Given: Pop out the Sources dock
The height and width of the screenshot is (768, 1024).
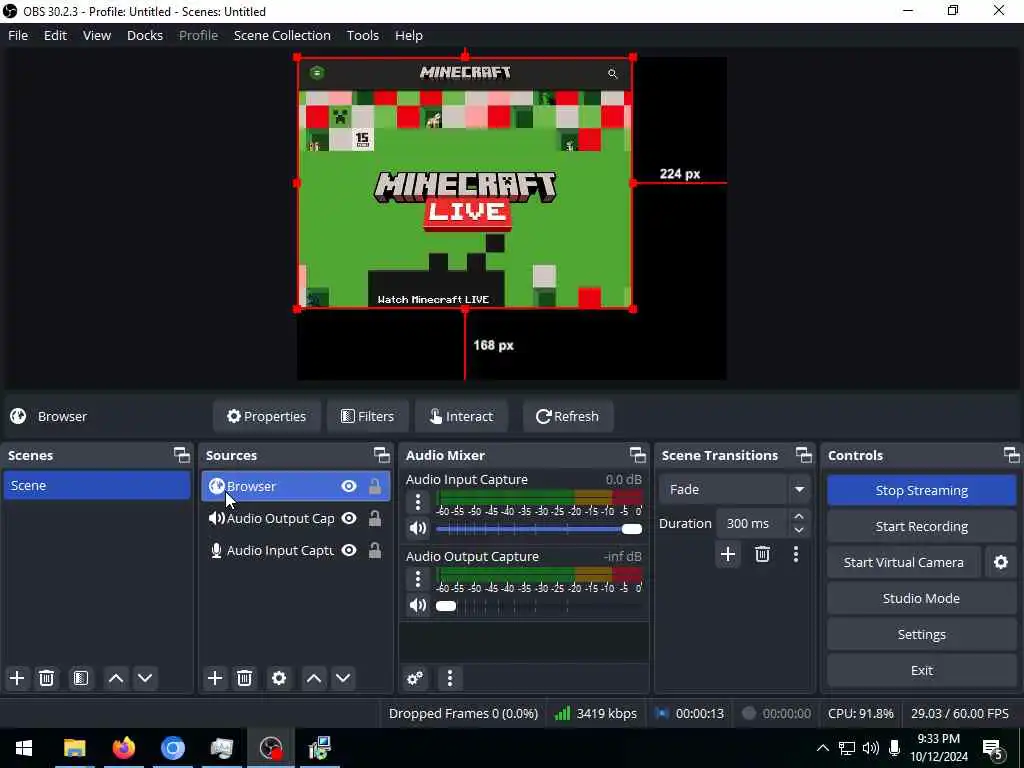Looking at the screenshot, I should pyautogui.click(x=381, y=455).
